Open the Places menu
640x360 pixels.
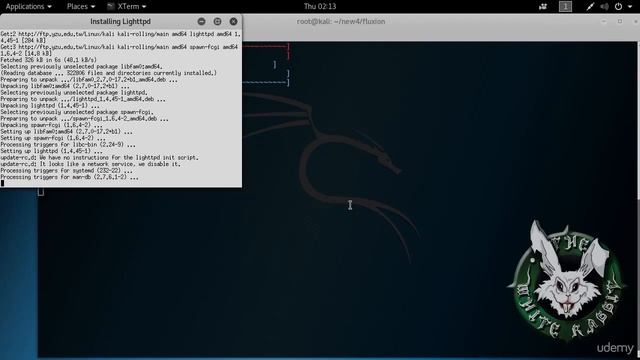[81, 6]
